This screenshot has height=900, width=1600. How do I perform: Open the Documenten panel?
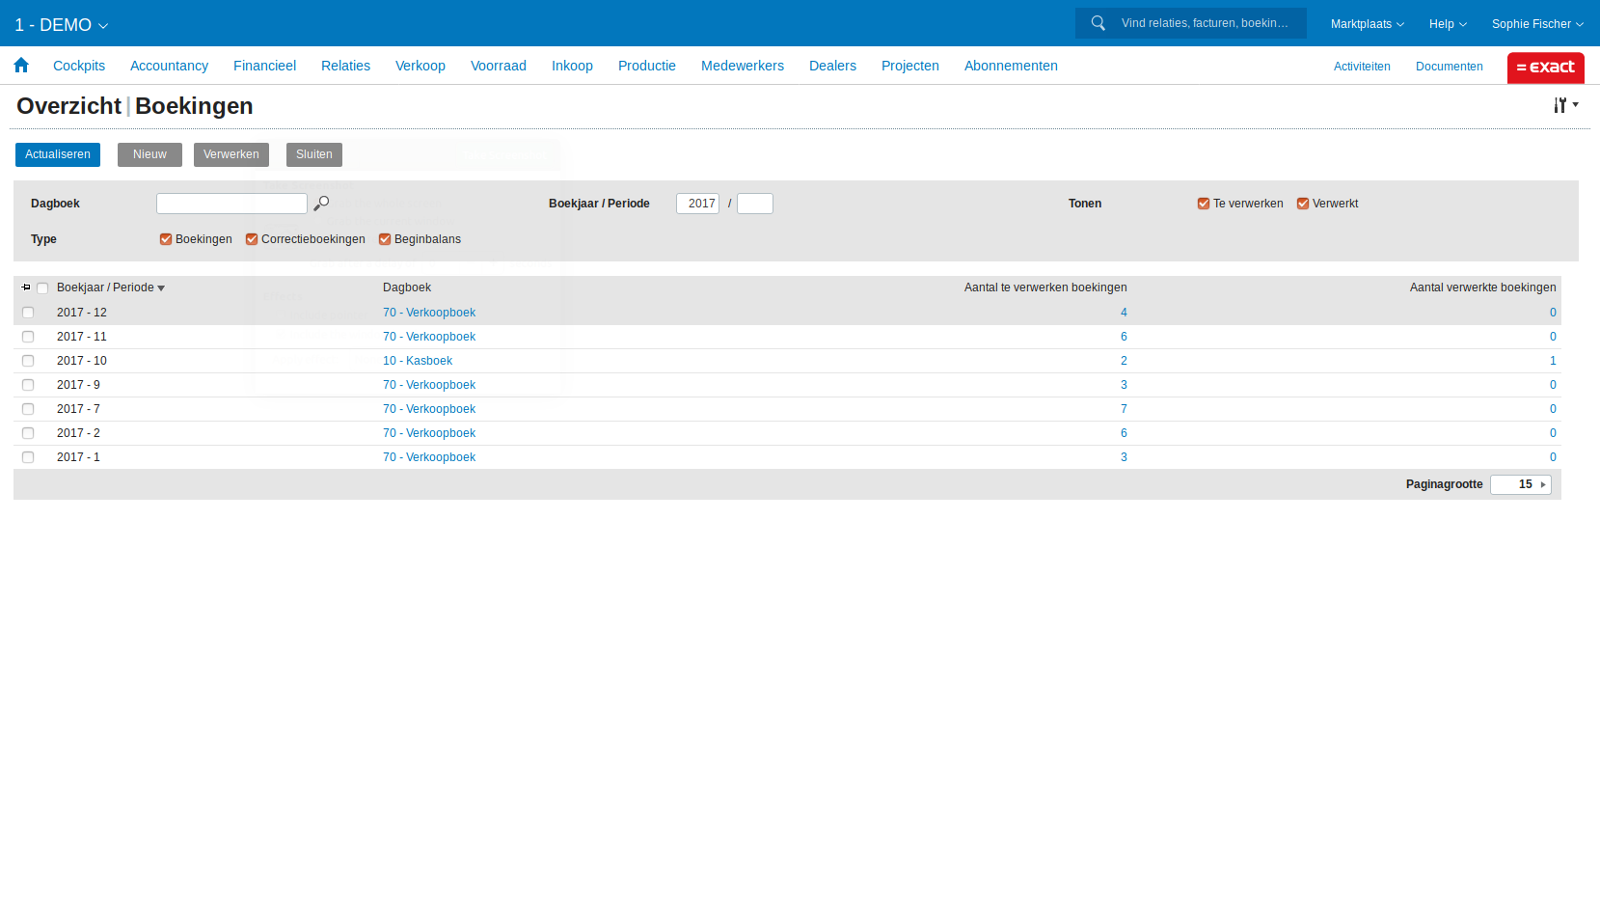click(x=1449, y=66)
